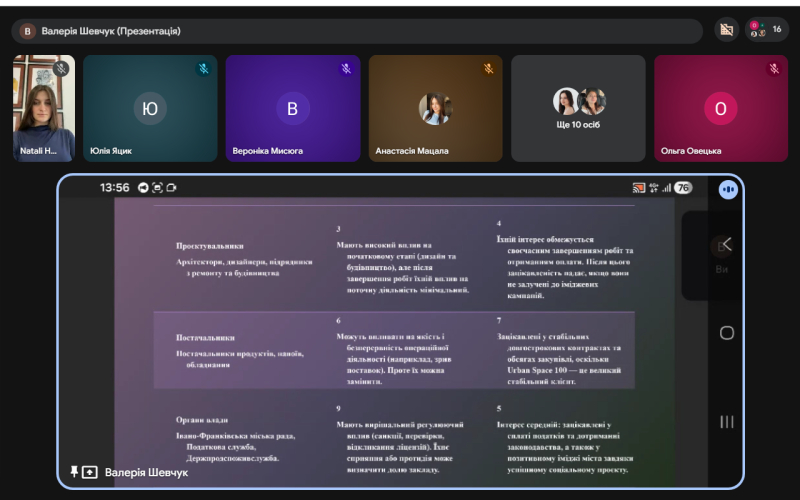800x500 pixels.
Task: Unpin the presentation using pin icon
Action: [74, 471]
